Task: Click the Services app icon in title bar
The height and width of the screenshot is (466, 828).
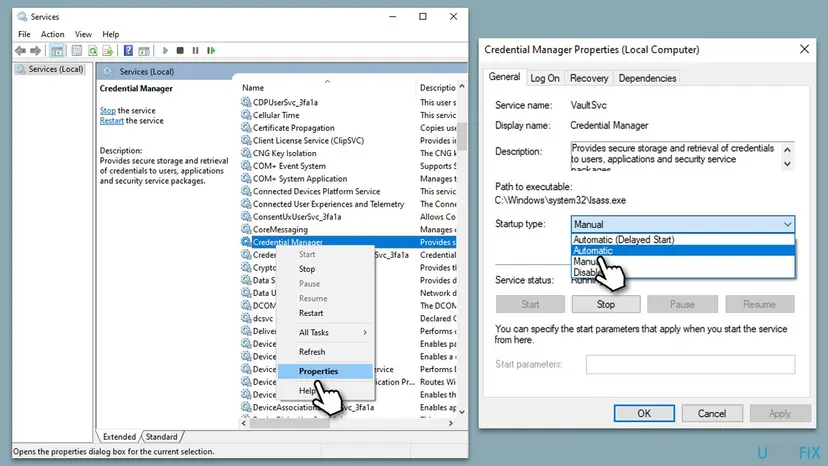Action: coord(22,17)
